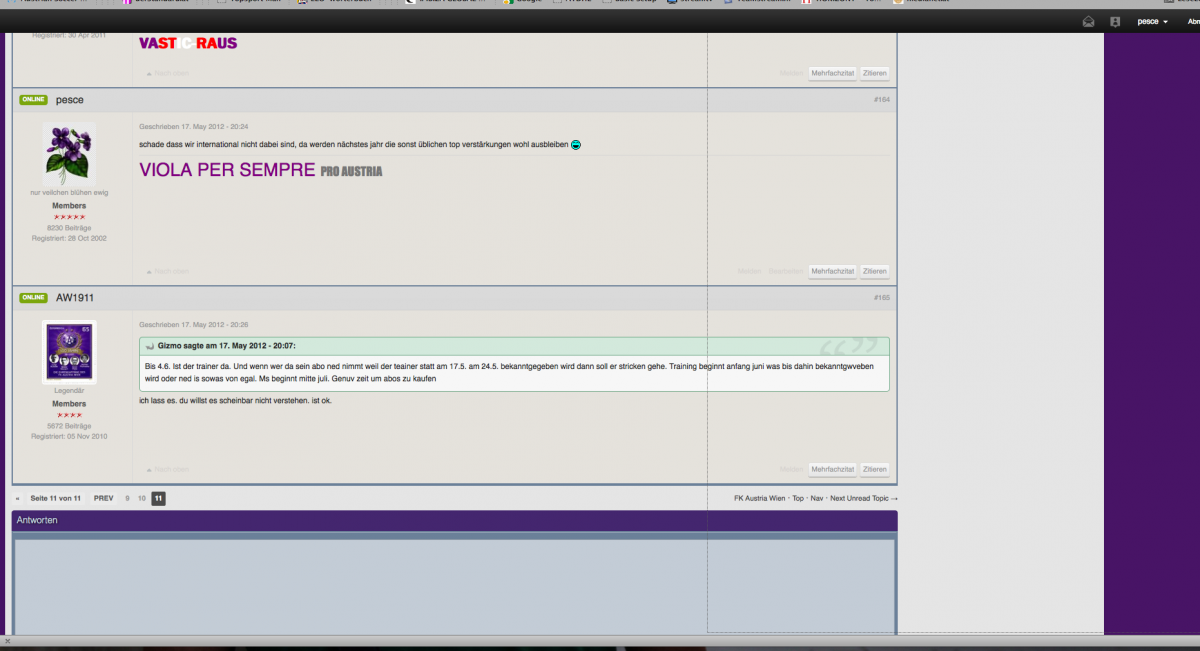Go to previous page with PREV
Image resolution: width=1200 pixels, height=651 pixels.
click(103, 498)
